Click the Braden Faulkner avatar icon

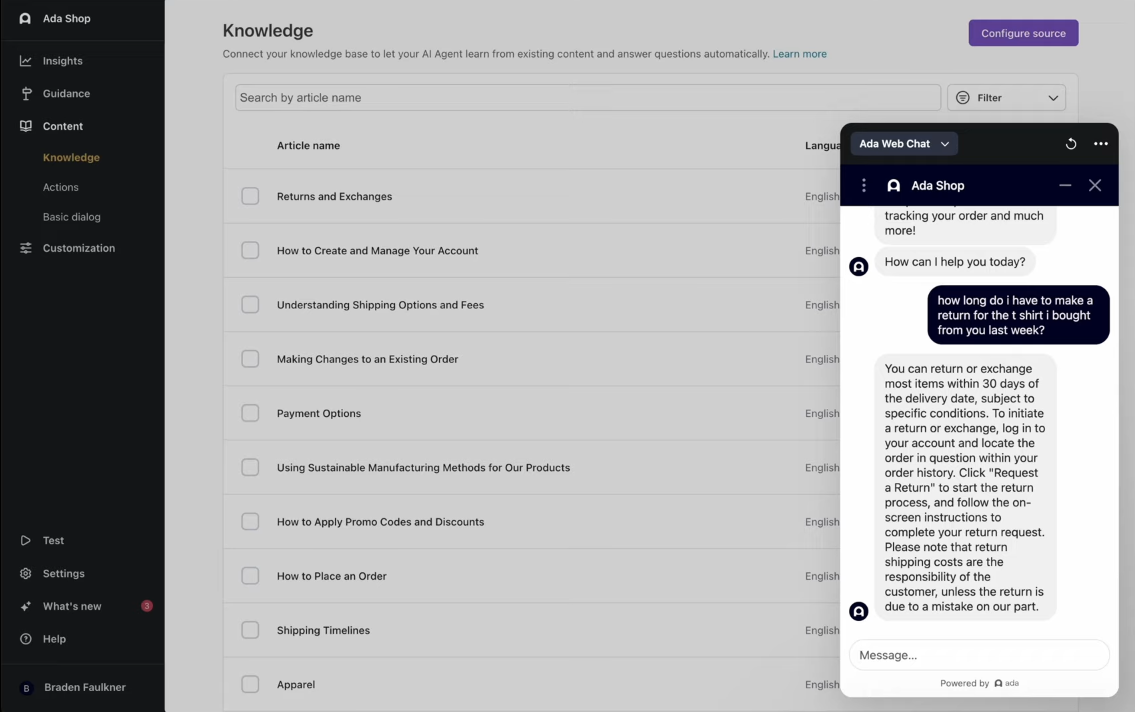pyautogui.click(x=27, y=688)
